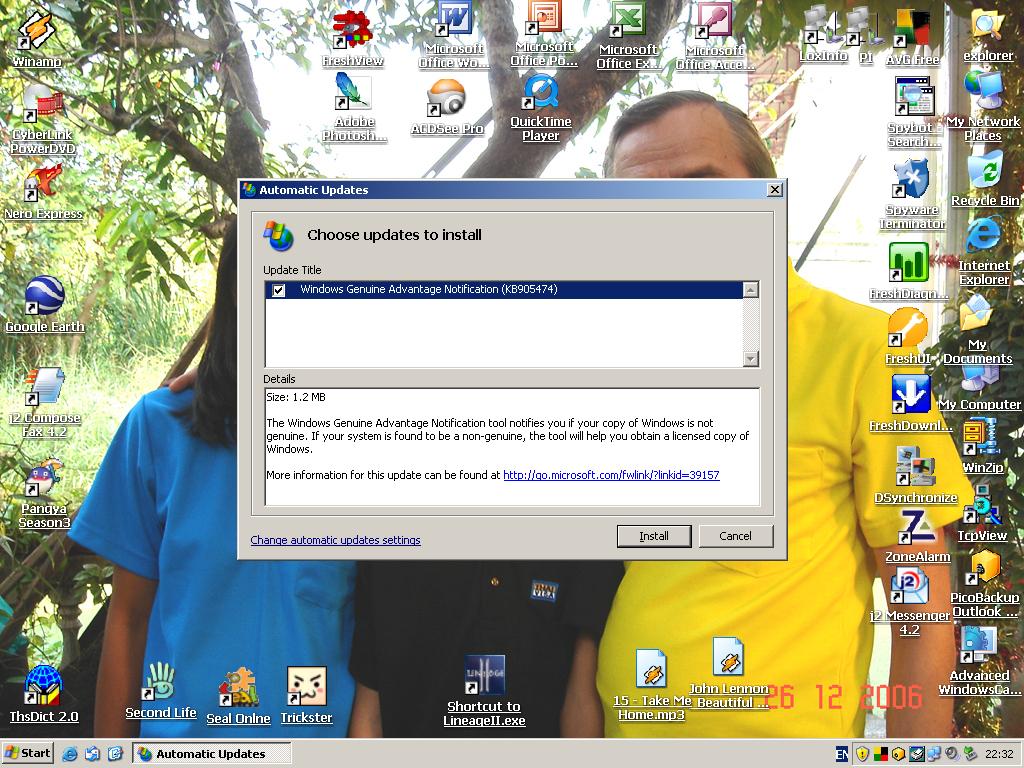Open the Change automatic updates settings link
Screen dimensions: 1024x768
tap(336, 540)
